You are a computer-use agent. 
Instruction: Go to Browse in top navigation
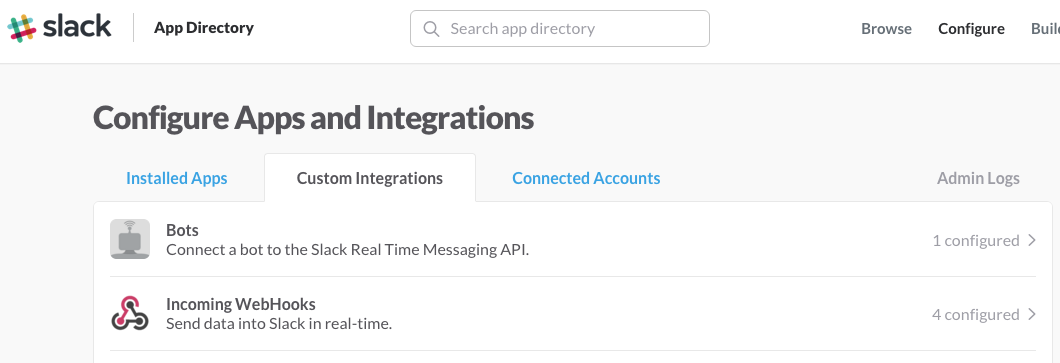click(x=886, y=28)
